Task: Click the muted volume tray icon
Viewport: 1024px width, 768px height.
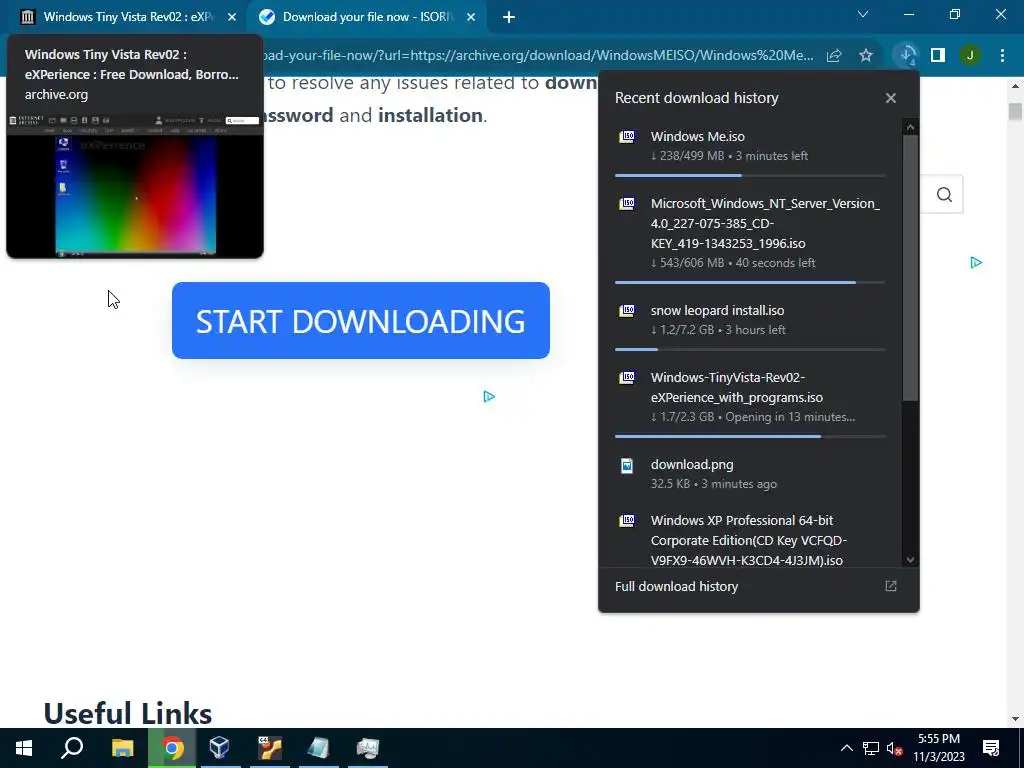Action: (x=895, y=748)
